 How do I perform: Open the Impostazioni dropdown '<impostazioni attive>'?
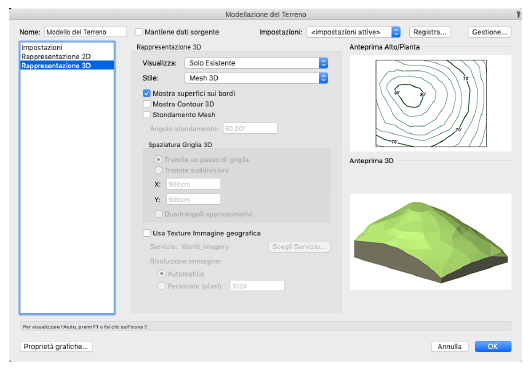pos(354,32)
